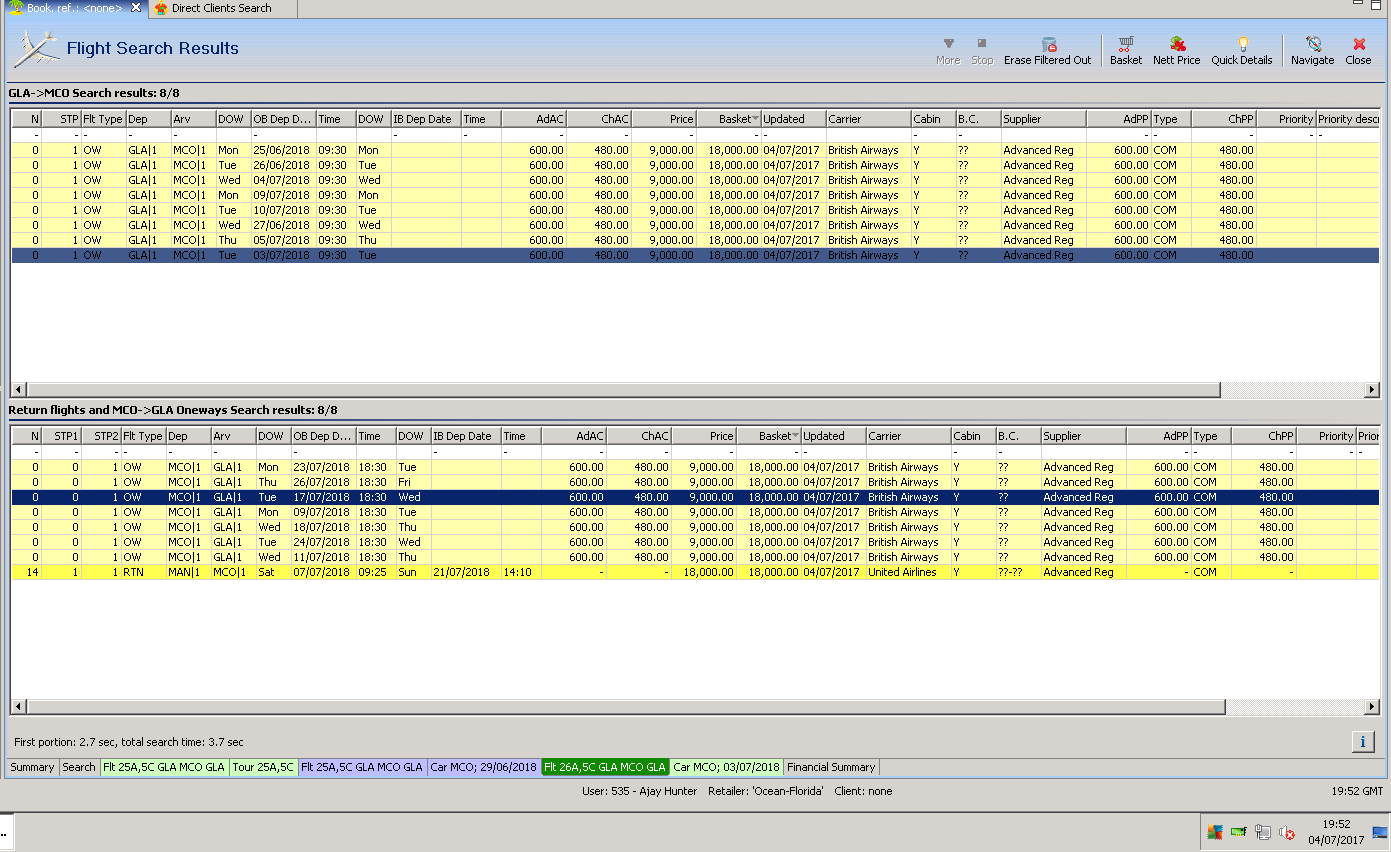Image resolution: width=1391 pixels, height=852 pixels.
Task: Click the muted volume icon in system tray
Action: pyautogui.click(x=1288, y=832)
